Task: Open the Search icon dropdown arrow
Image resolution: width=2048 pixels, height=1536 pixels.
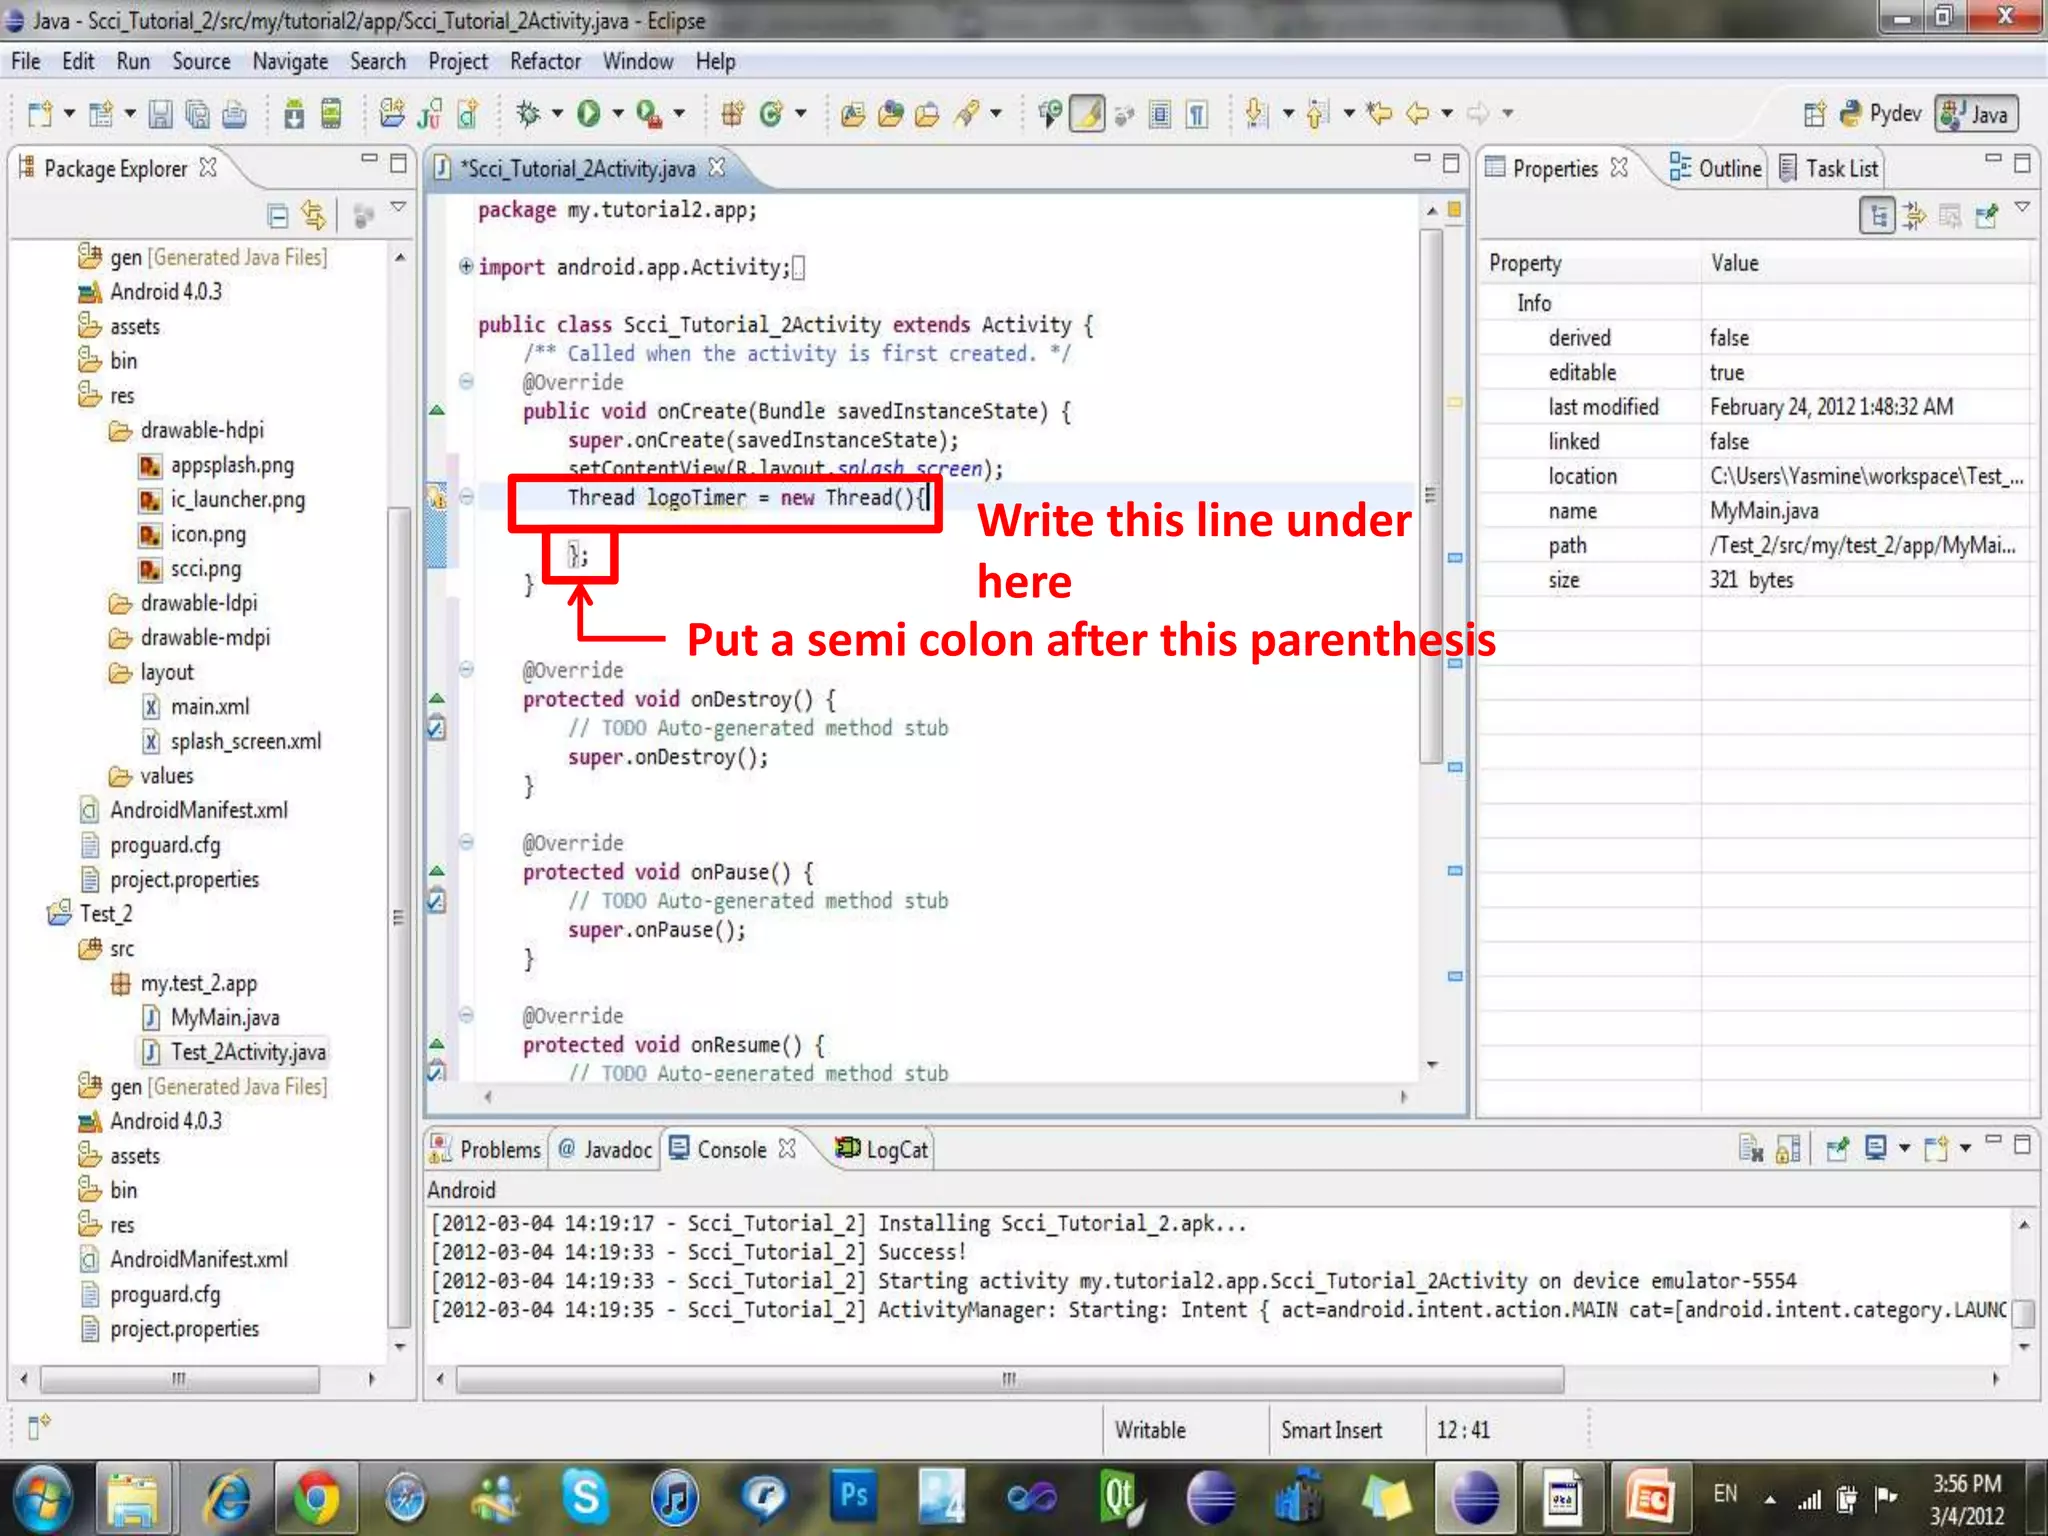Action: pyautogui.click(x=995, y=114)
